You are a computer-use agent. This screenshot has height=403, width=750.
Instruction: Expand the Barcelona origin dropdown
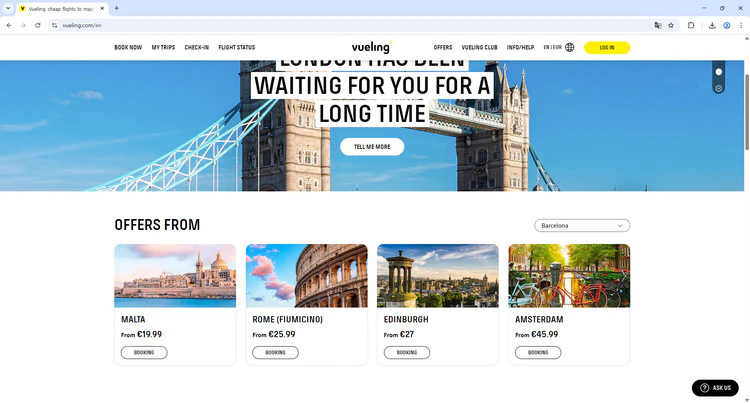[582, 226]
